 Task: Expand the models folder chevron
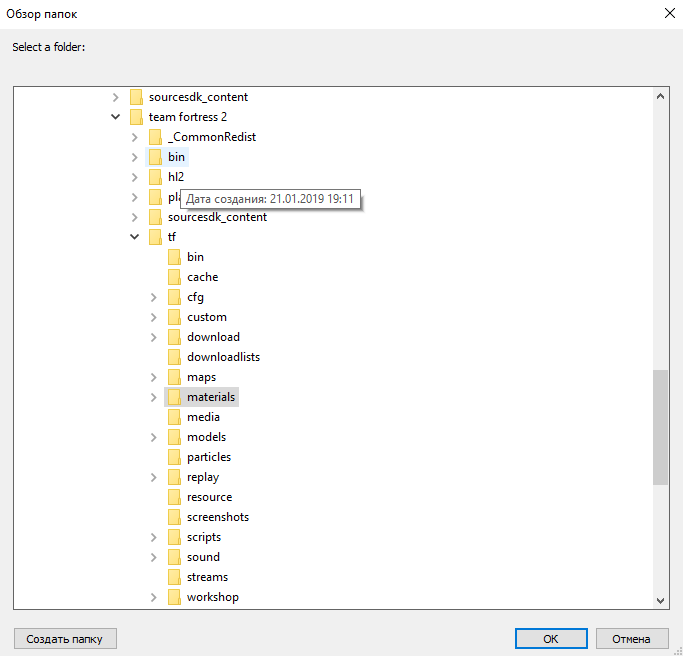pyautogui.click(x=154, y=437)
